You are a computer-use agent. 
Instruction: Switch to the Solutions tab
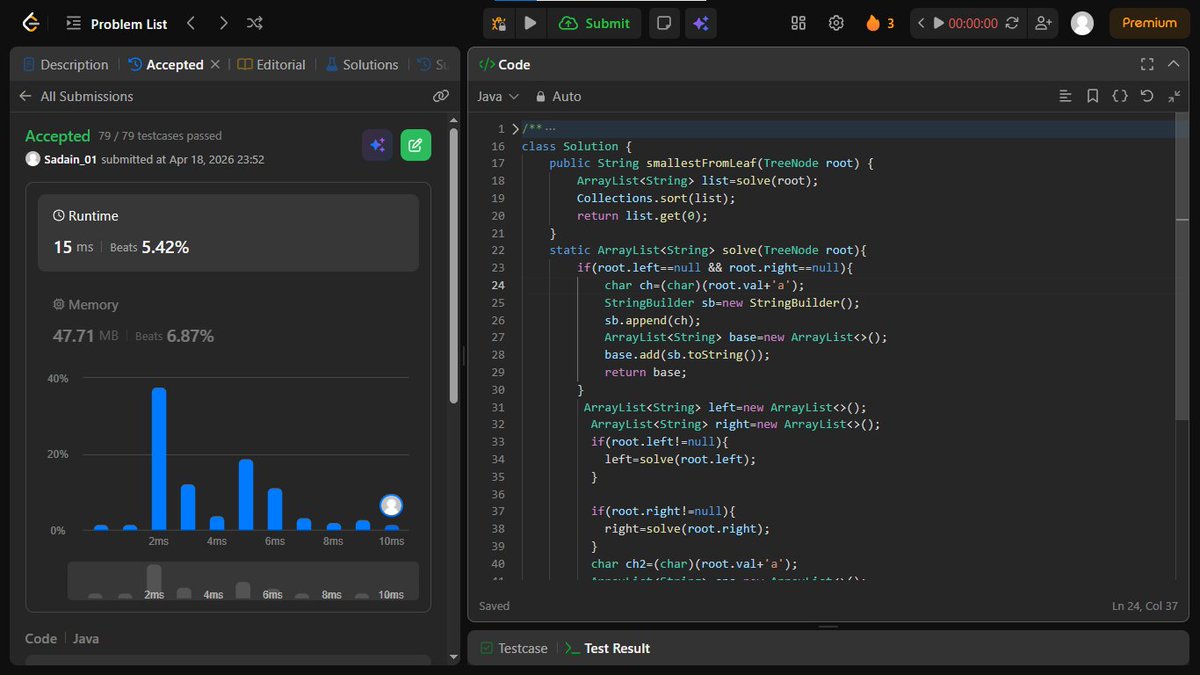coord(361,64)
